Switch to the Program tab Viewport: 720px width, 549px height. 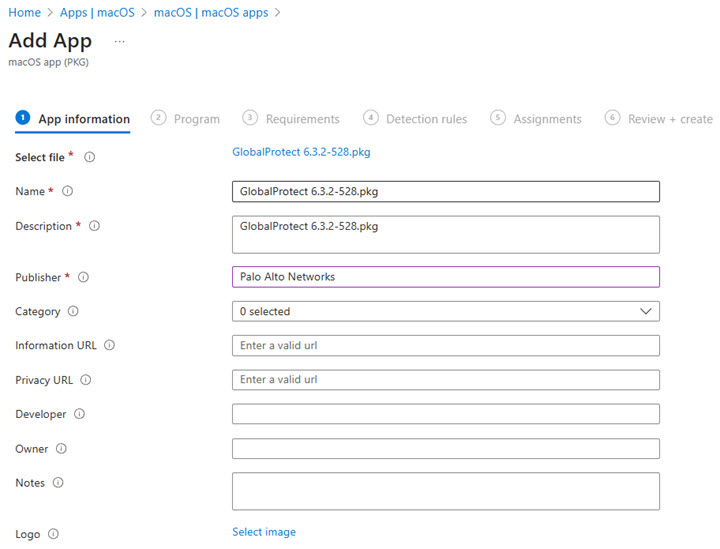click(x=186, y=119)
